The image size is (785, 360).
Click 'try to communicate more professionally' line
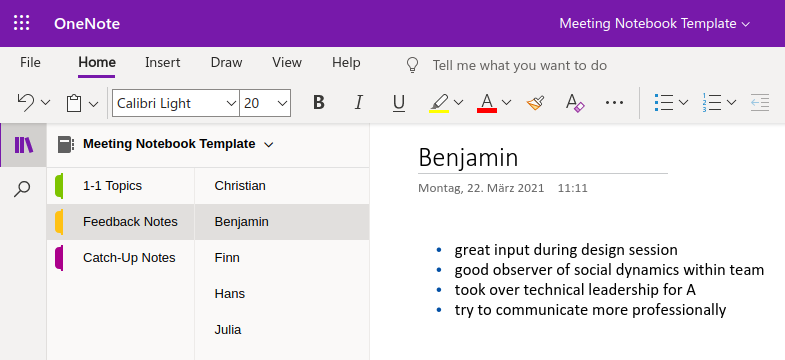click(590, 310)
